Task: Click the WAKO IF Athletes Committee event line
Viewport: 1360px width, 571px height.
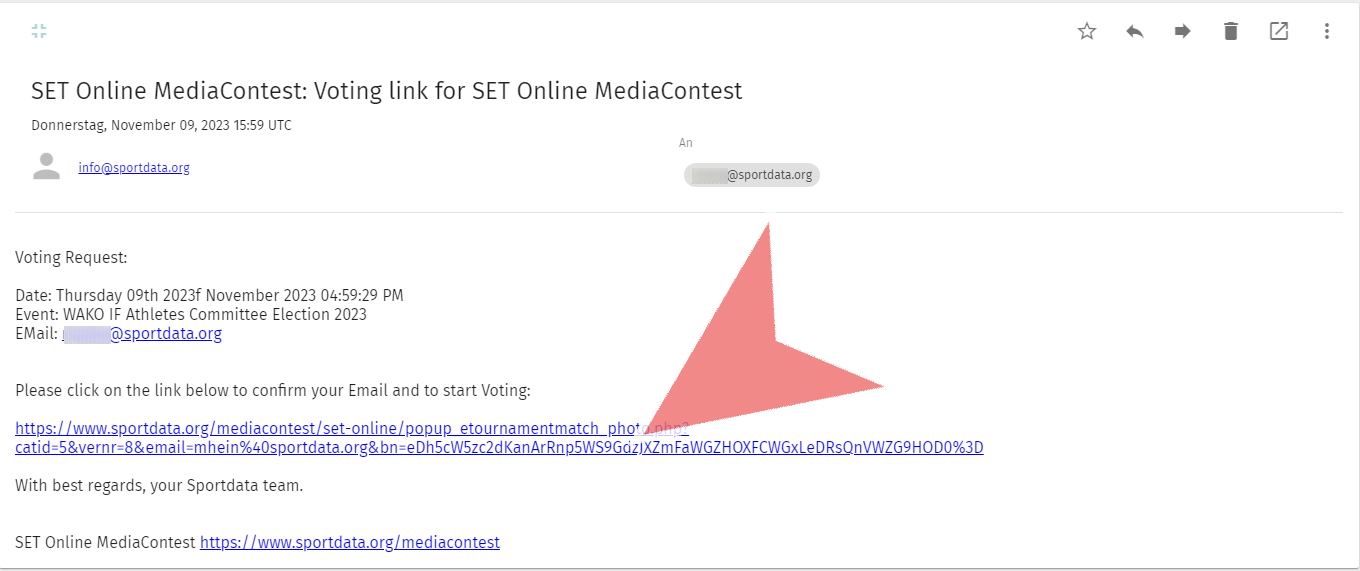Action: tap(191, 315)
